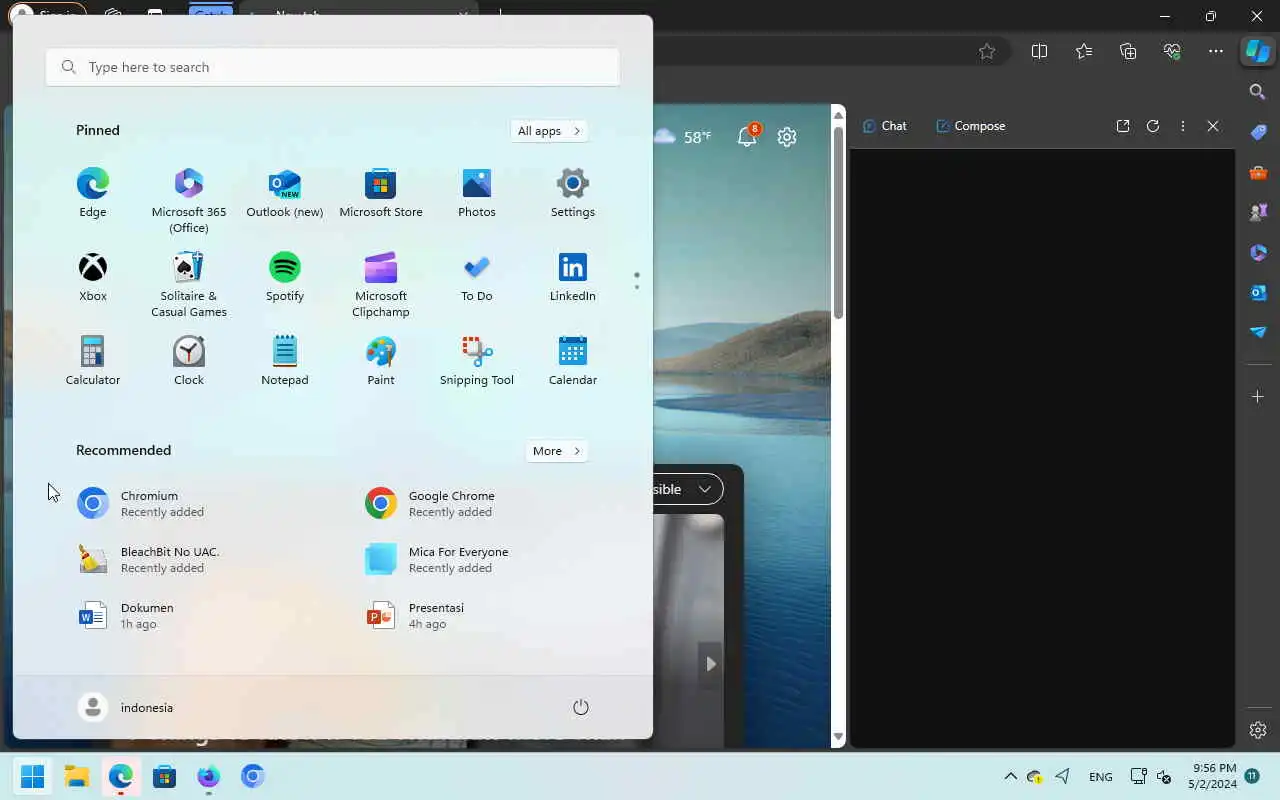
Task: Open new tab page settings gear
Action: pos(787,137)
